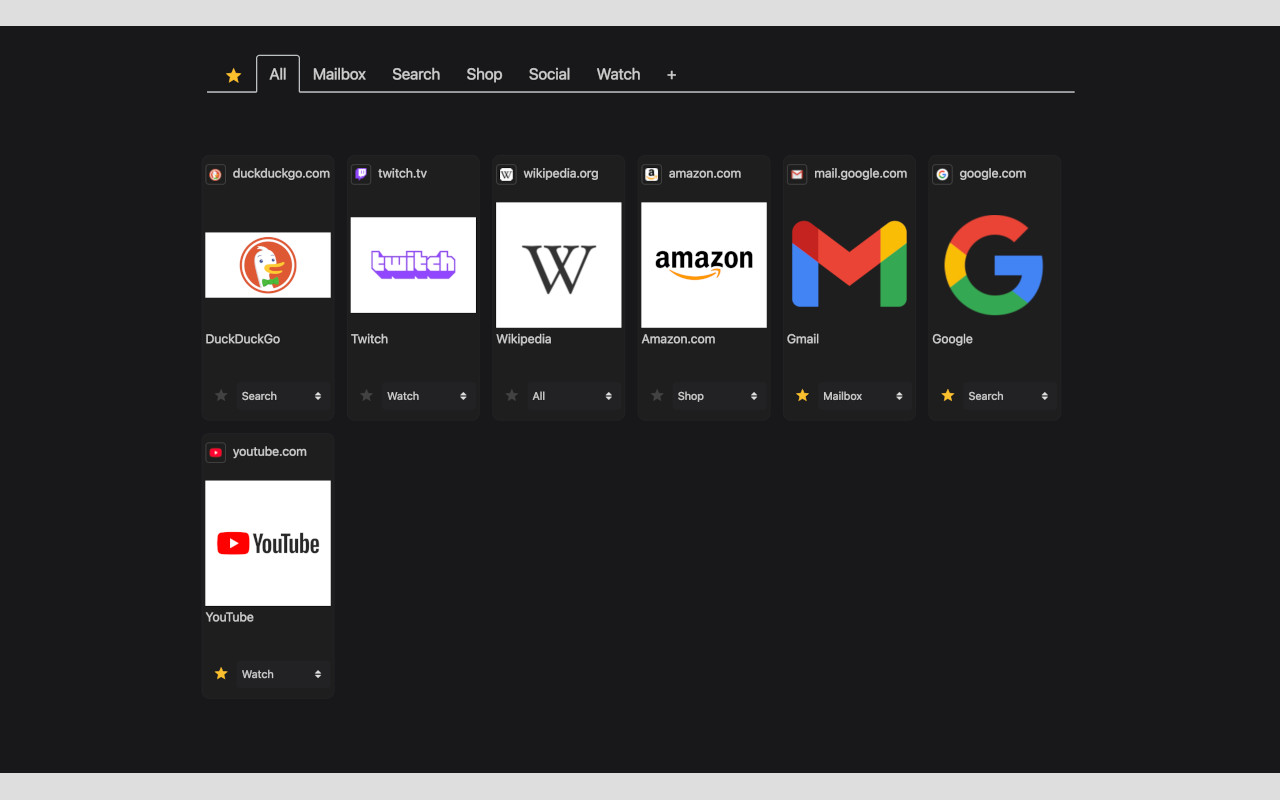
Task: Click the Amazon.com title text
Action: click(x=678, y=339)
